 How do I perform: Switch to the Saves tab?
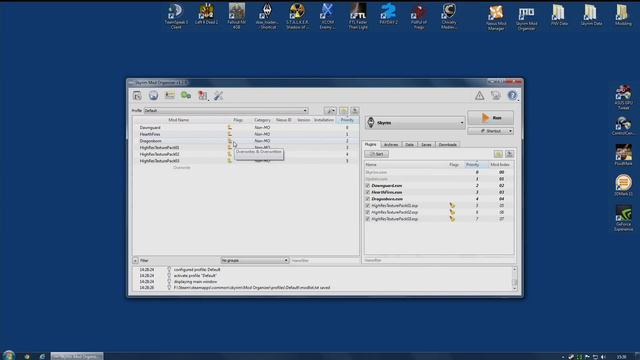pos(426,145)
